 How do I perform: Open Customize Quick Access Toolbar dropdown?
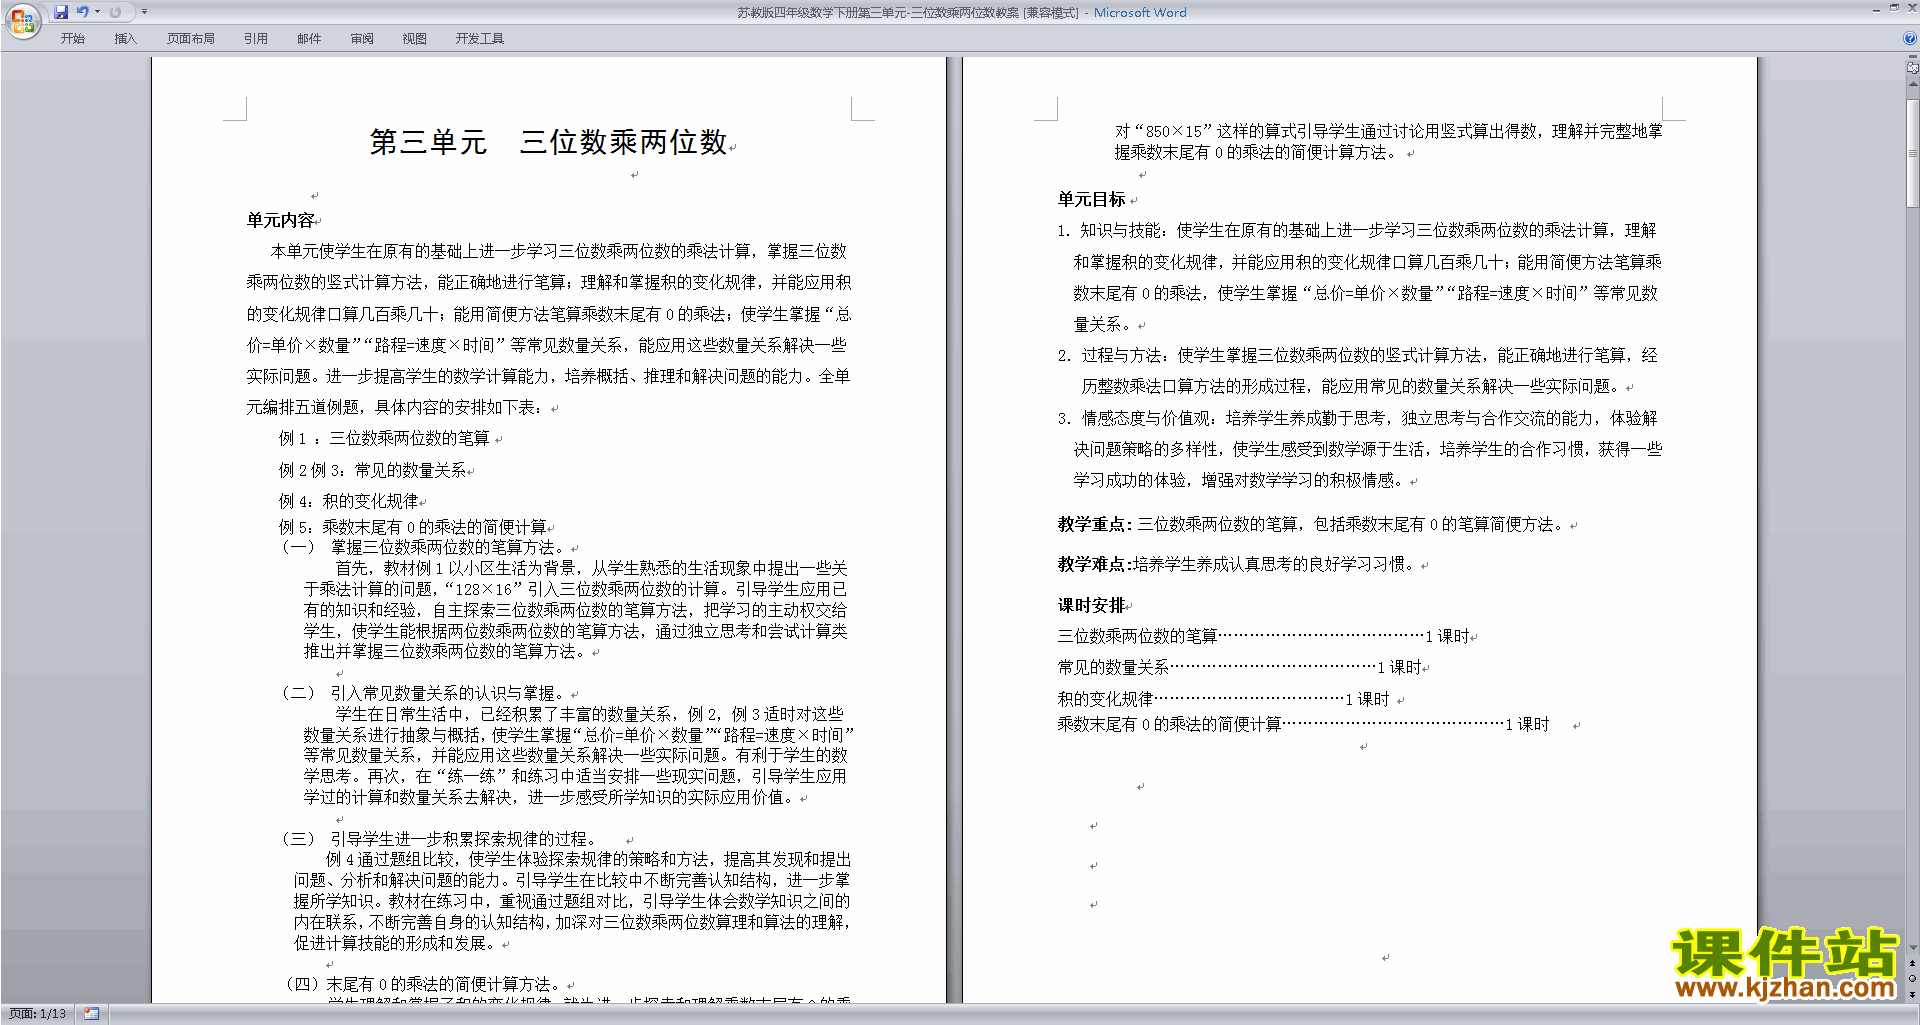tap(144, 12)
